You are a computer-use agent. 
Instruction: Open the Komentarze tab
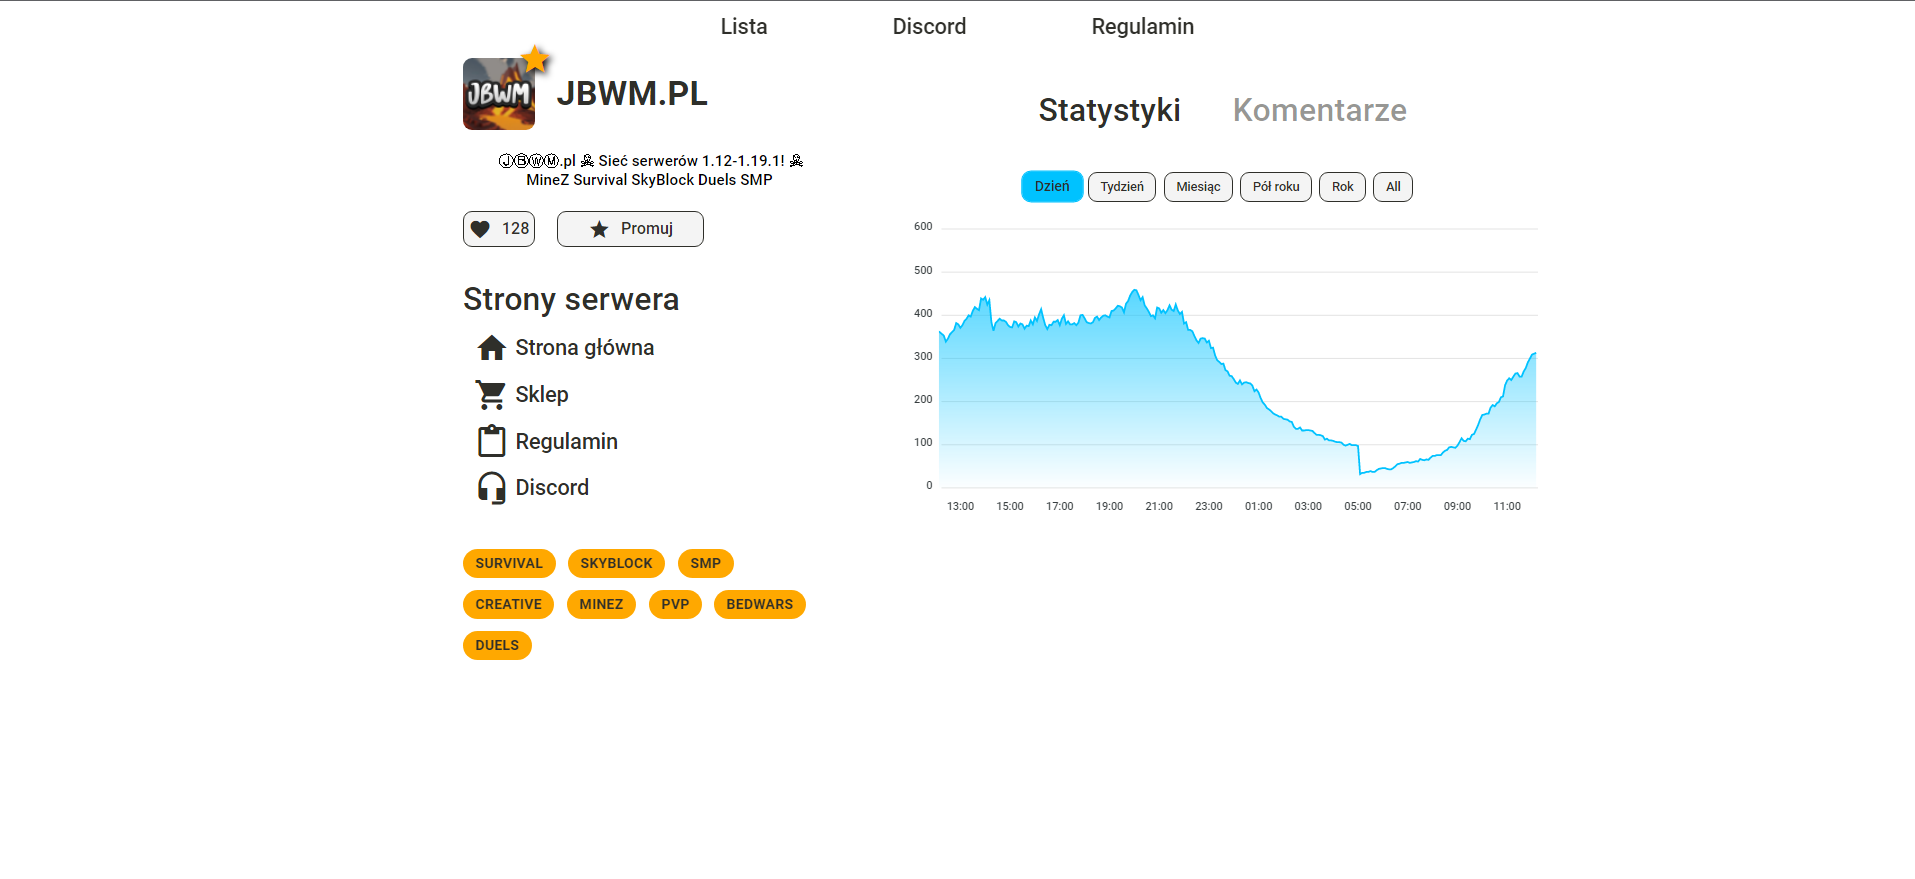tap(1319, 110)
